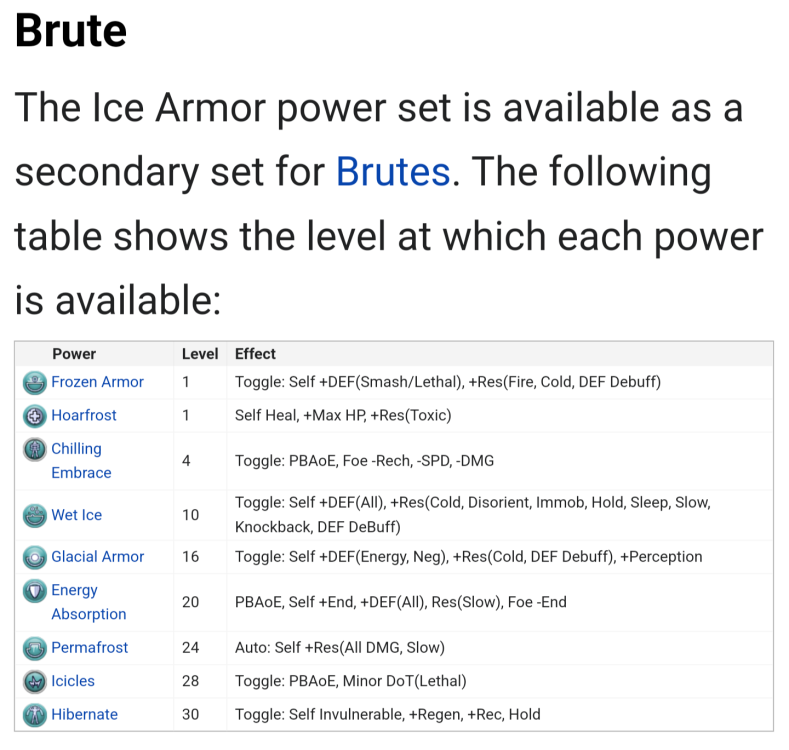
Task: Go to the Wet Ice page
Action: pos(76,515)
